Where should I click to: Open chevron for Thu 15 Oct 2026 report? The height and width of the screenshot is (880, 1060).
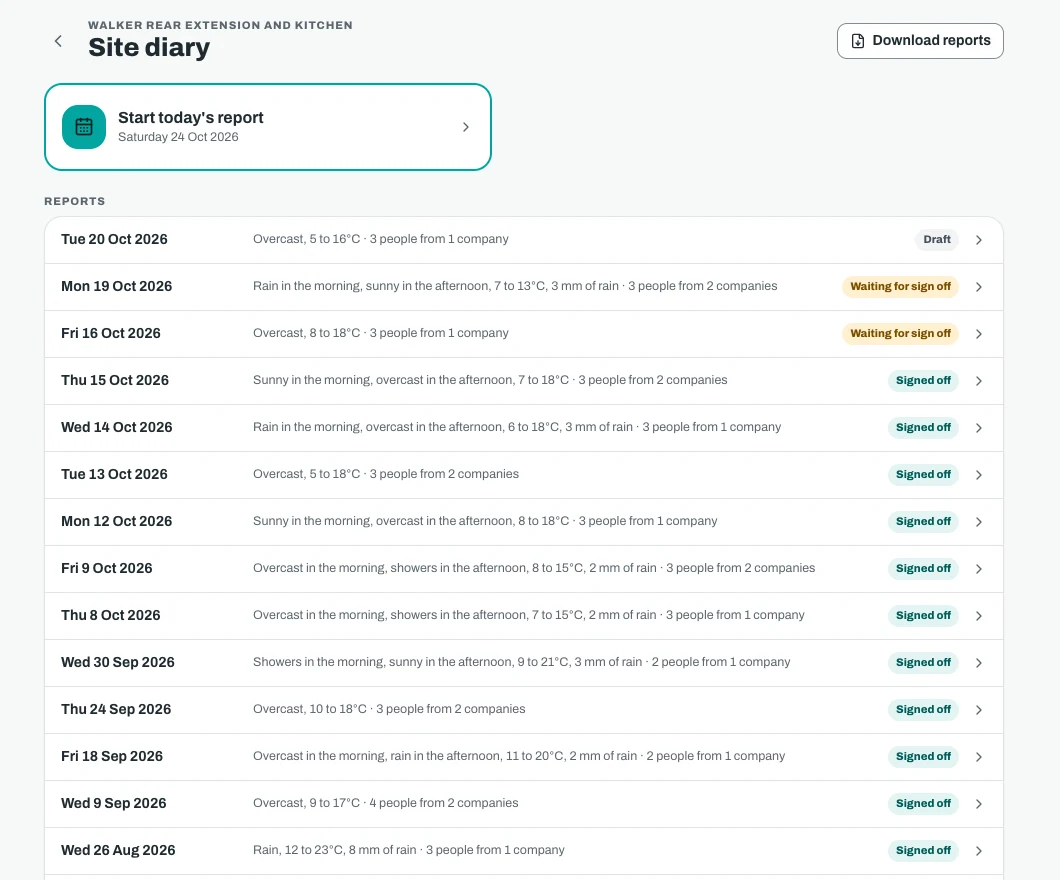pyautogui.click(x=979, y=381)
